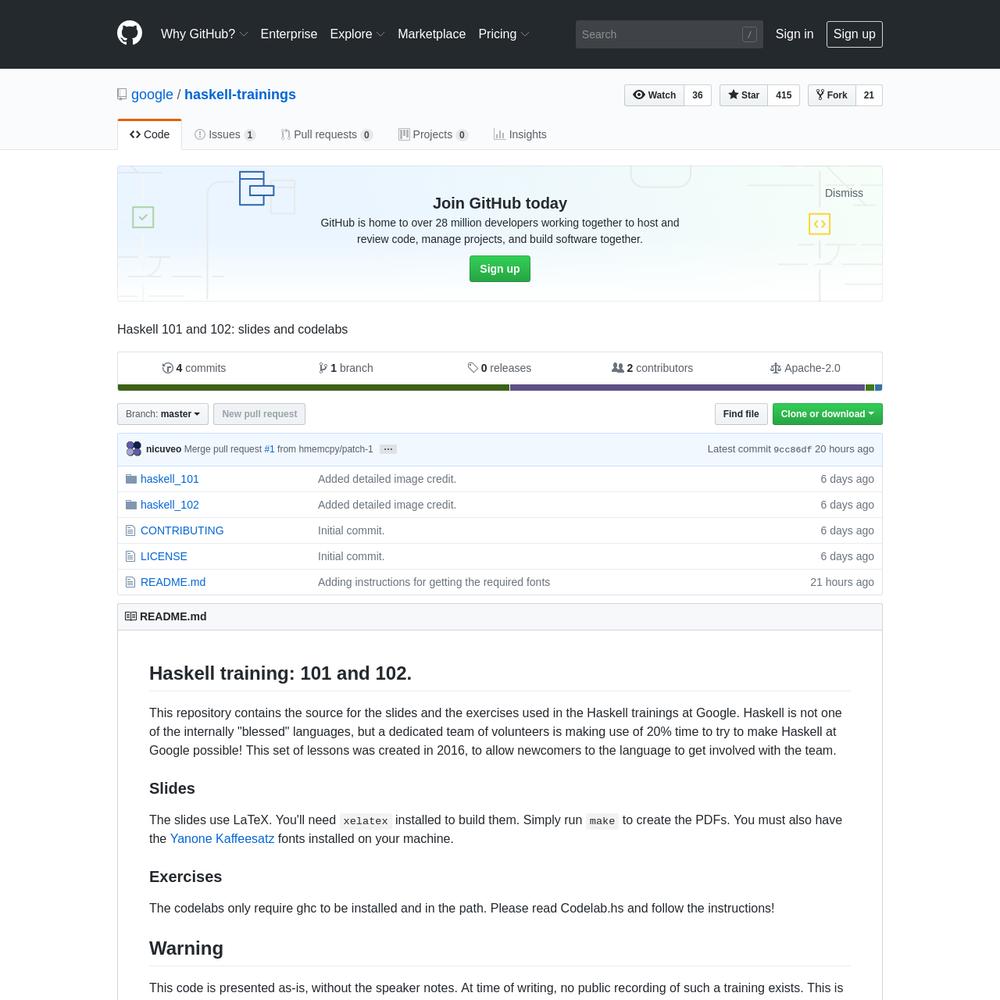Screen dimensions: 1000x1000
Task: View the 2 contributors page
Action: click(652, 368)
